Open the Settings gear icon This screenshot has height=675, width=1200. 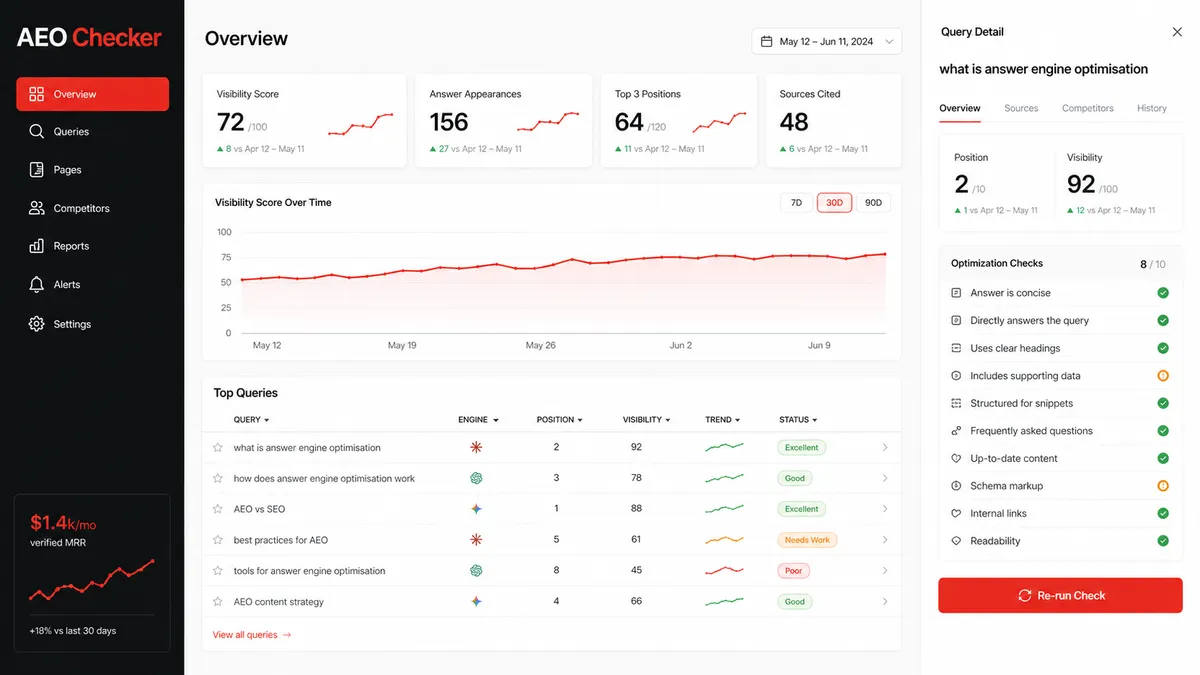[x=37, y=324]
